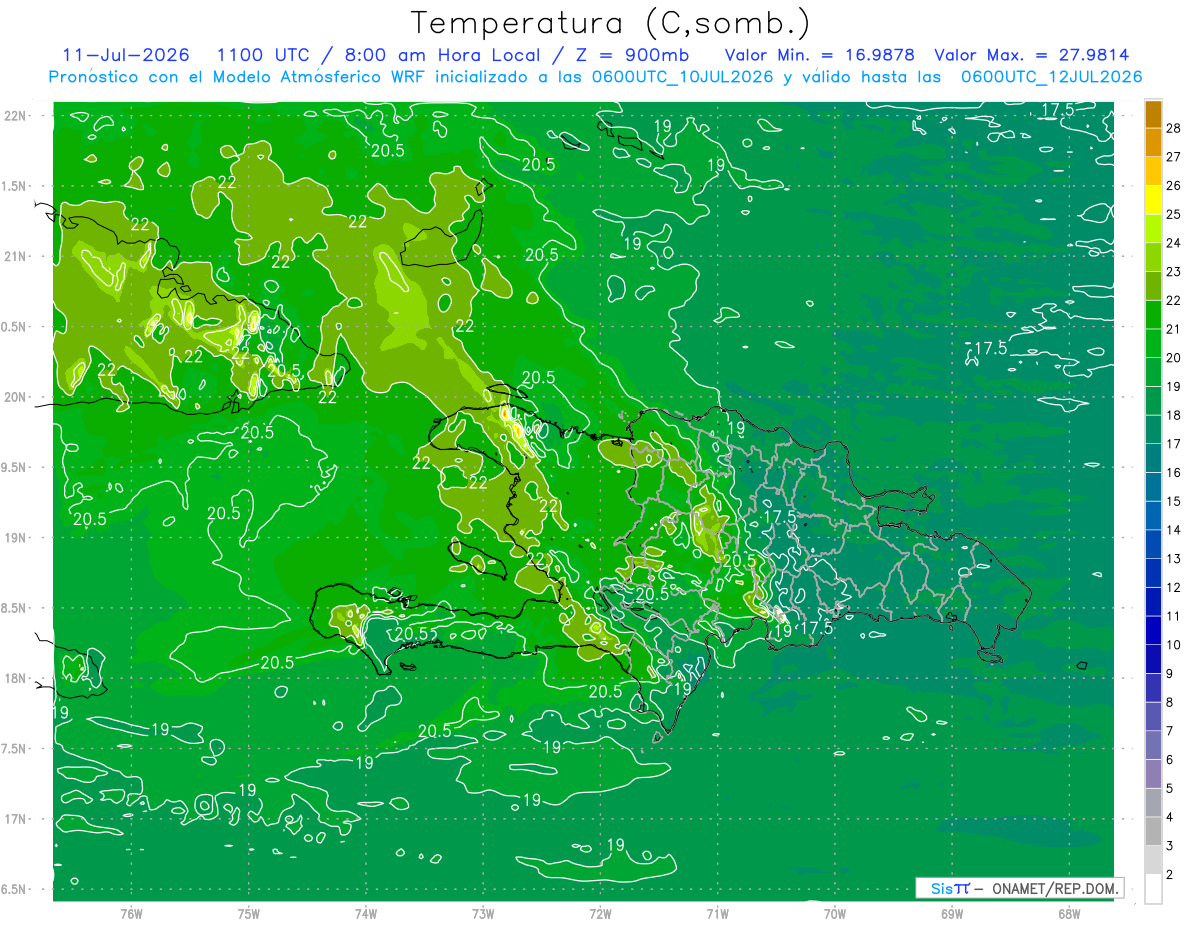Click the white swatch below legend label 2
Image resolution: width=1200 pixels, height=927 pixels.
point(1153,888)
